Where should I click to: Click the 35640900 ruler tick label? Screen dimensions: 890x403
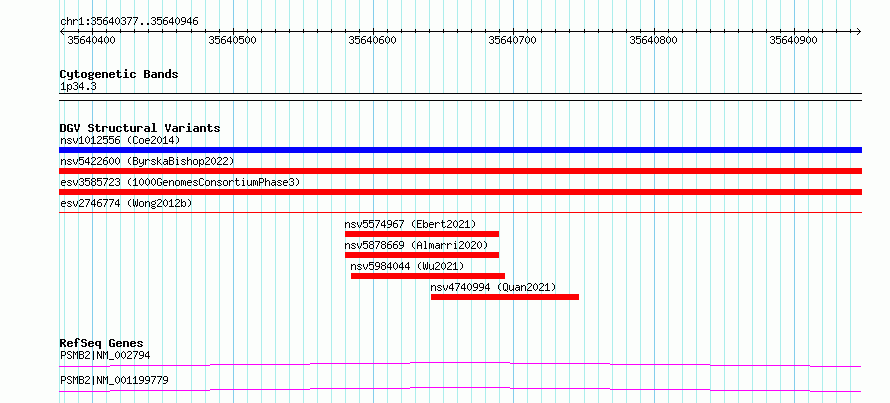(793, 40)
